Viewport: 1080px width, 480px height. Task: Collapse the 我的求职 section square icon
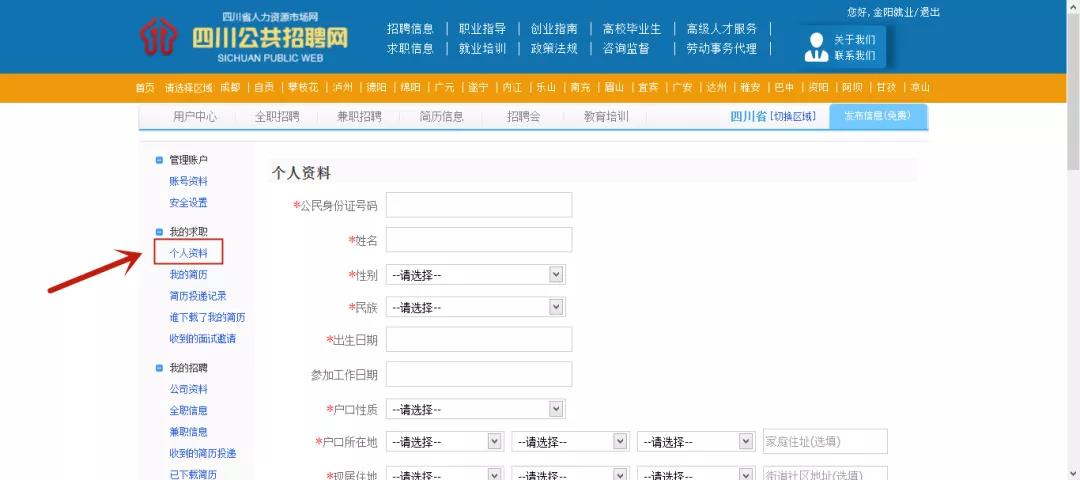coord(159,232)
